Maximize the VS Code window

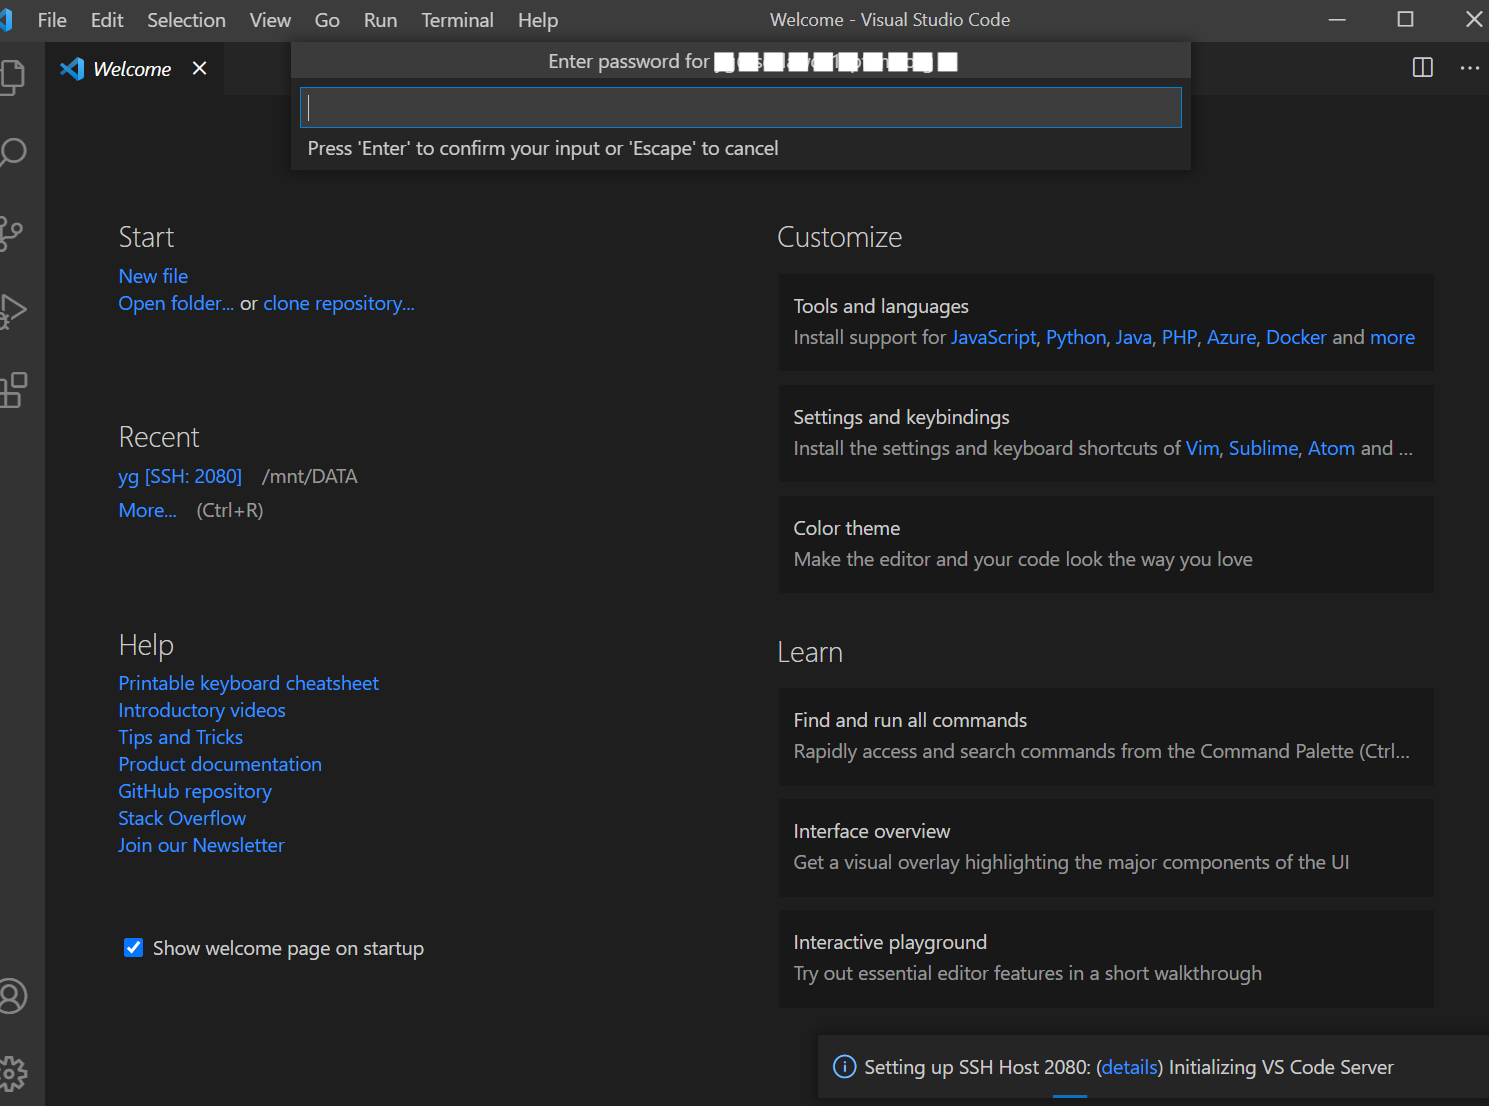click(x=1405, y=19)
